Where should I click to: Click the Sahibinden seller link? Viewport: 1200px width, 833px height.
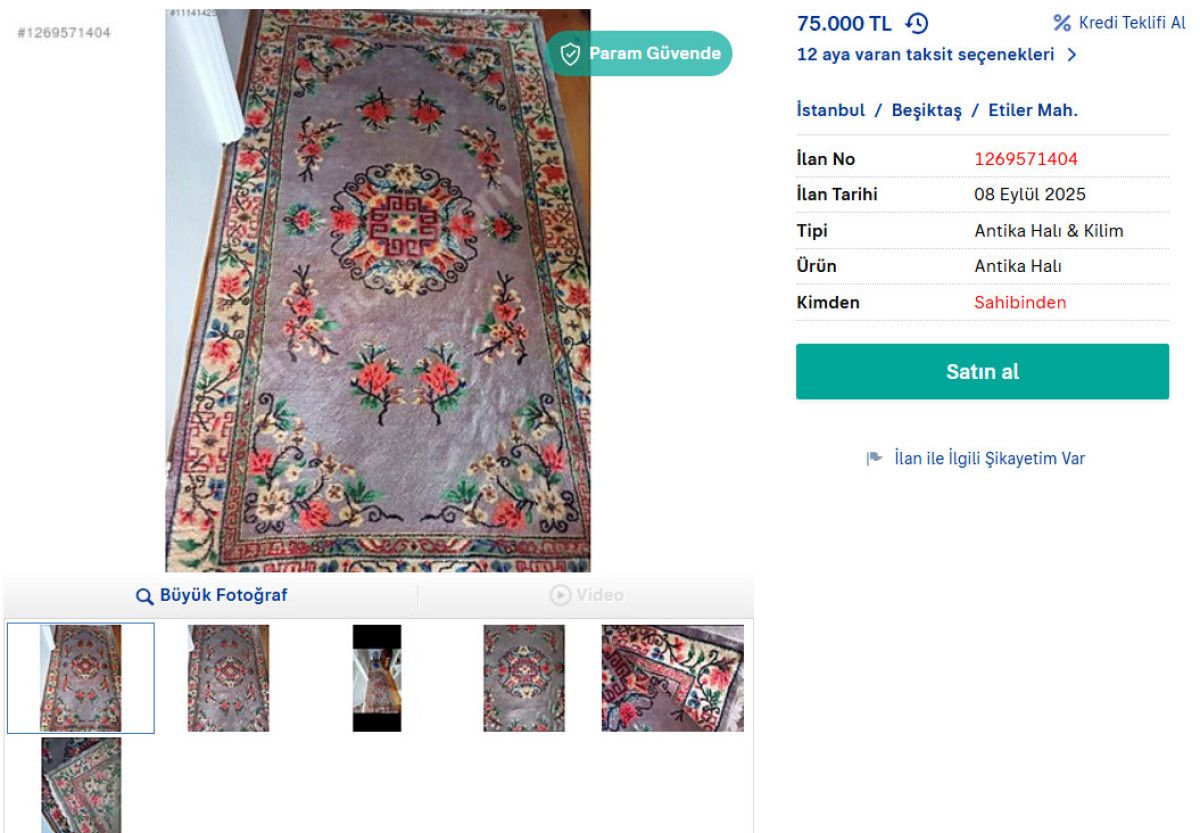1020,302
